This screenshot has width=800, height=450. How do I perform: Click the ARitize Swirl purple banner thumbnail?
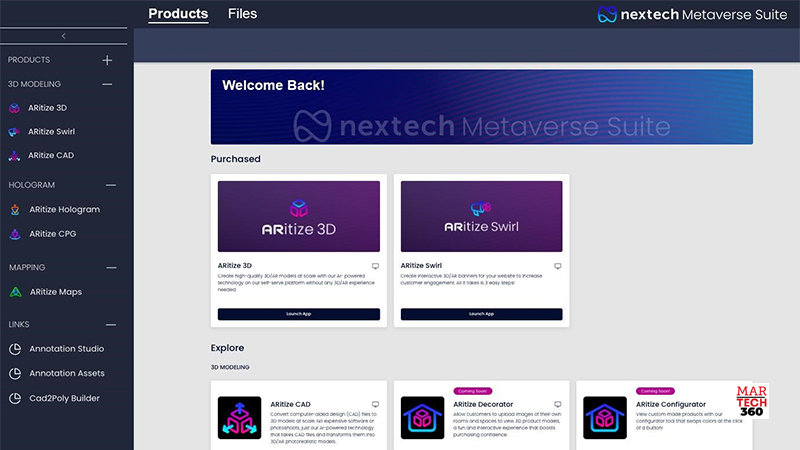pyautogui.click(x=482, y=216)
